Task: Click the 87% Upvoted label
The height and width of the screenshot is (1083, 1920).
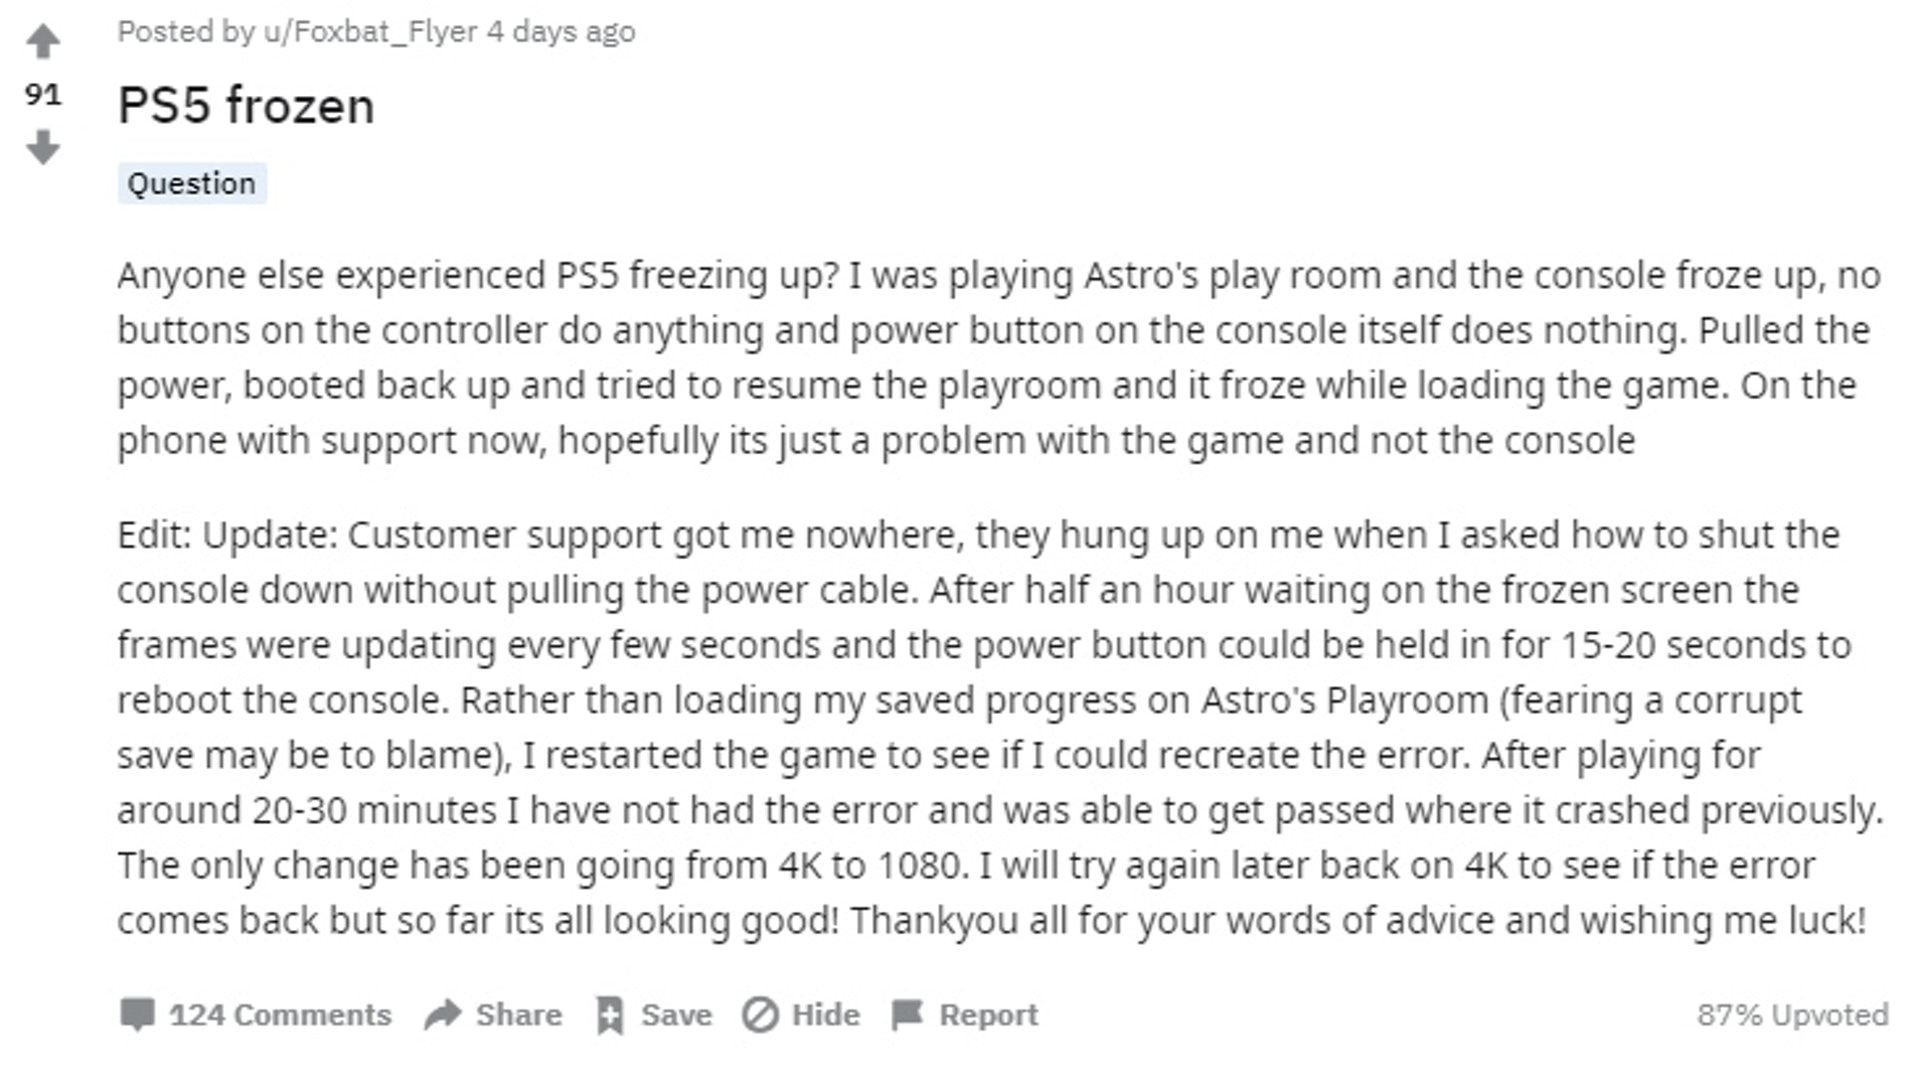Action: [x=1791, y=1015]
